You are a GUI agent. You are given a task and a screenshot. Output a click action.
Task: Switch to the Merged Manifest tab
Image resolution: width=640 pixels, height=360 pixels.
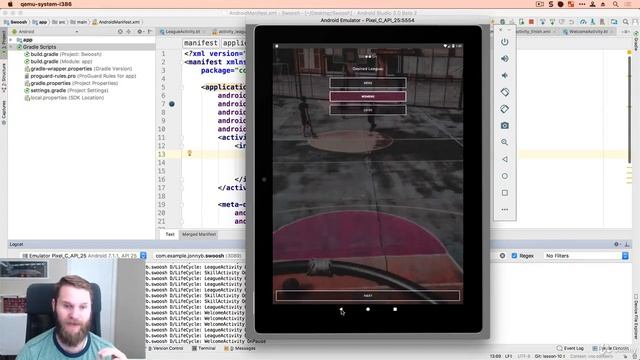pyautogui.click(x=199, y=234)
